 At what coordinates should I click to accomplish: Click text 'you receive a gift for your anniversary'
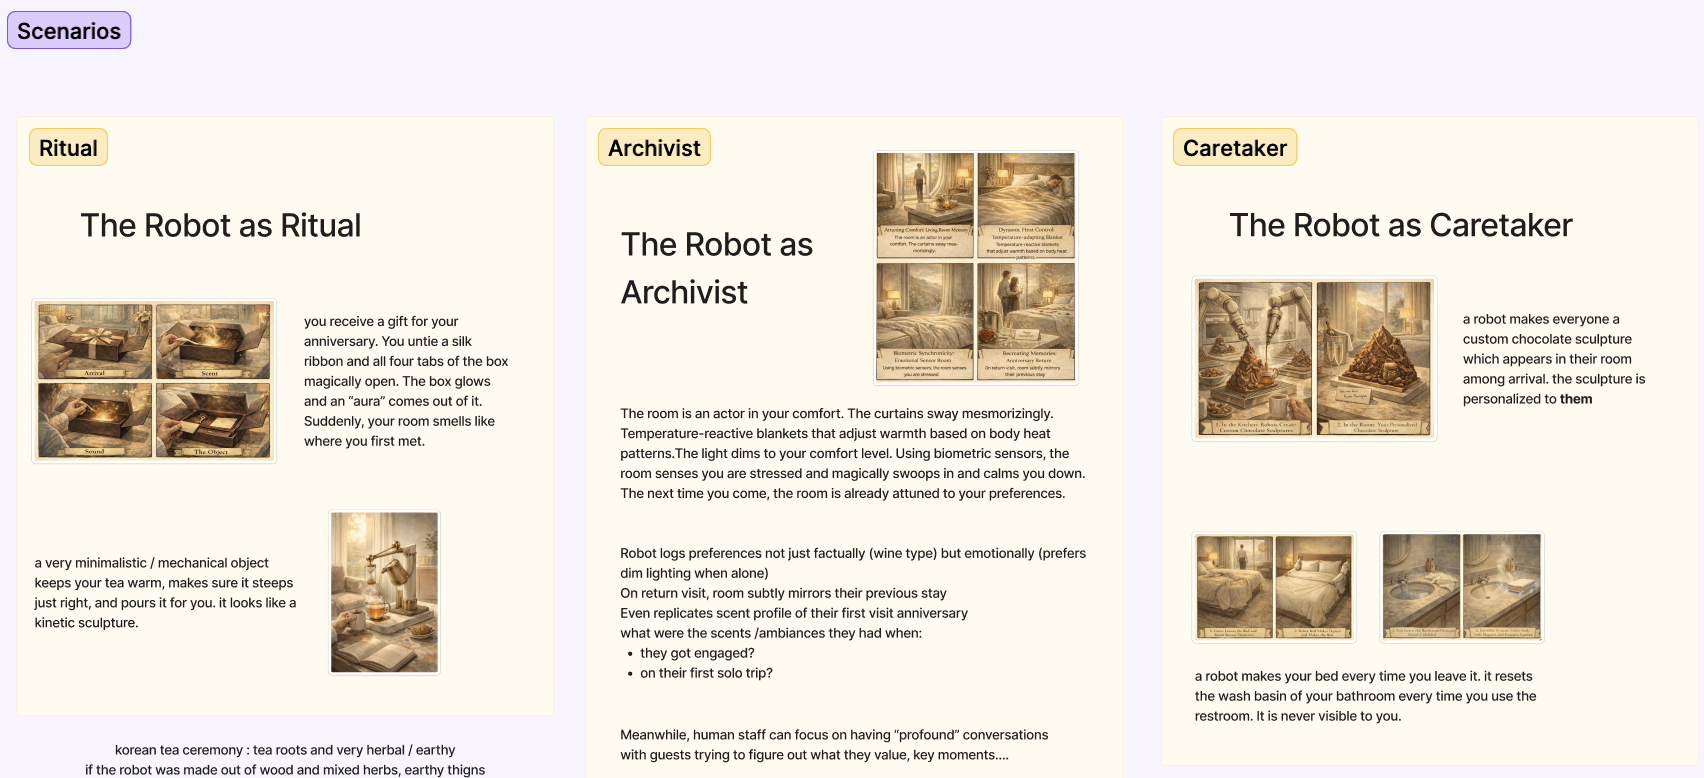coord(406,381)
